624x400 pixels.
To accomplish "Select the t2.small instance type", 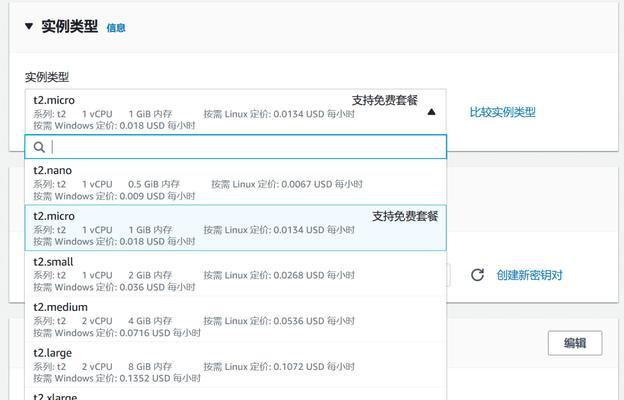I will click(x=236, y=273).
